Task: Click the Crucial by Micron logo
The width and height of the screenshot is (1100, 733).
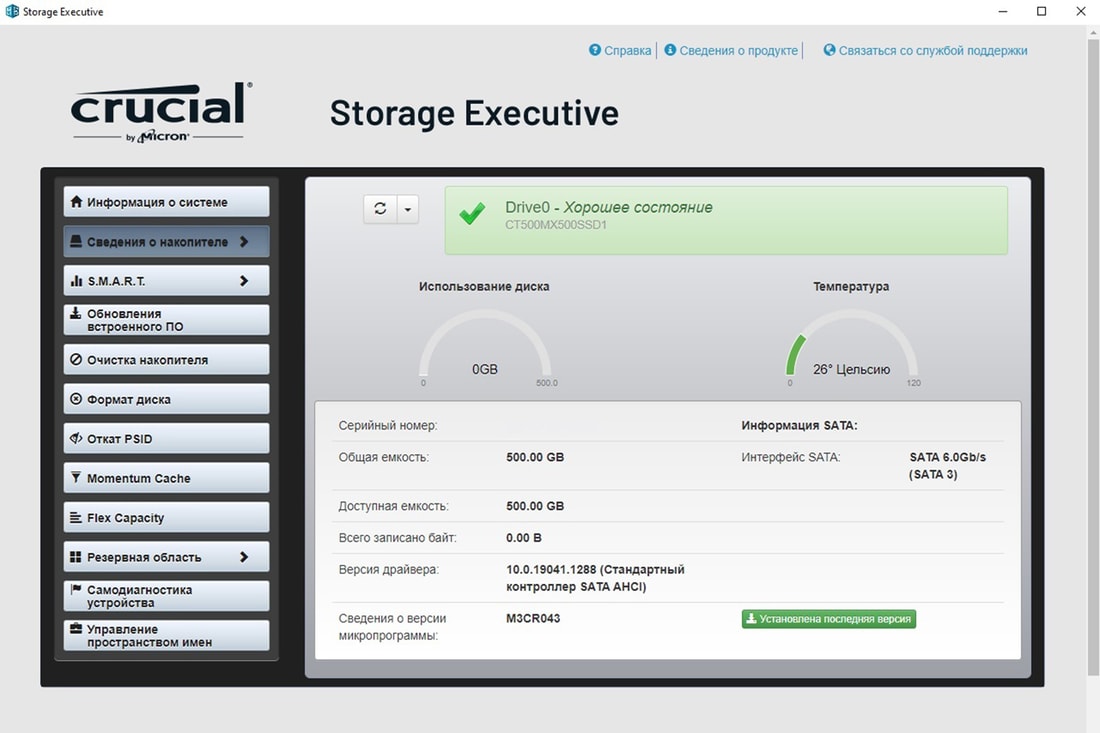Action: [161, 112]
